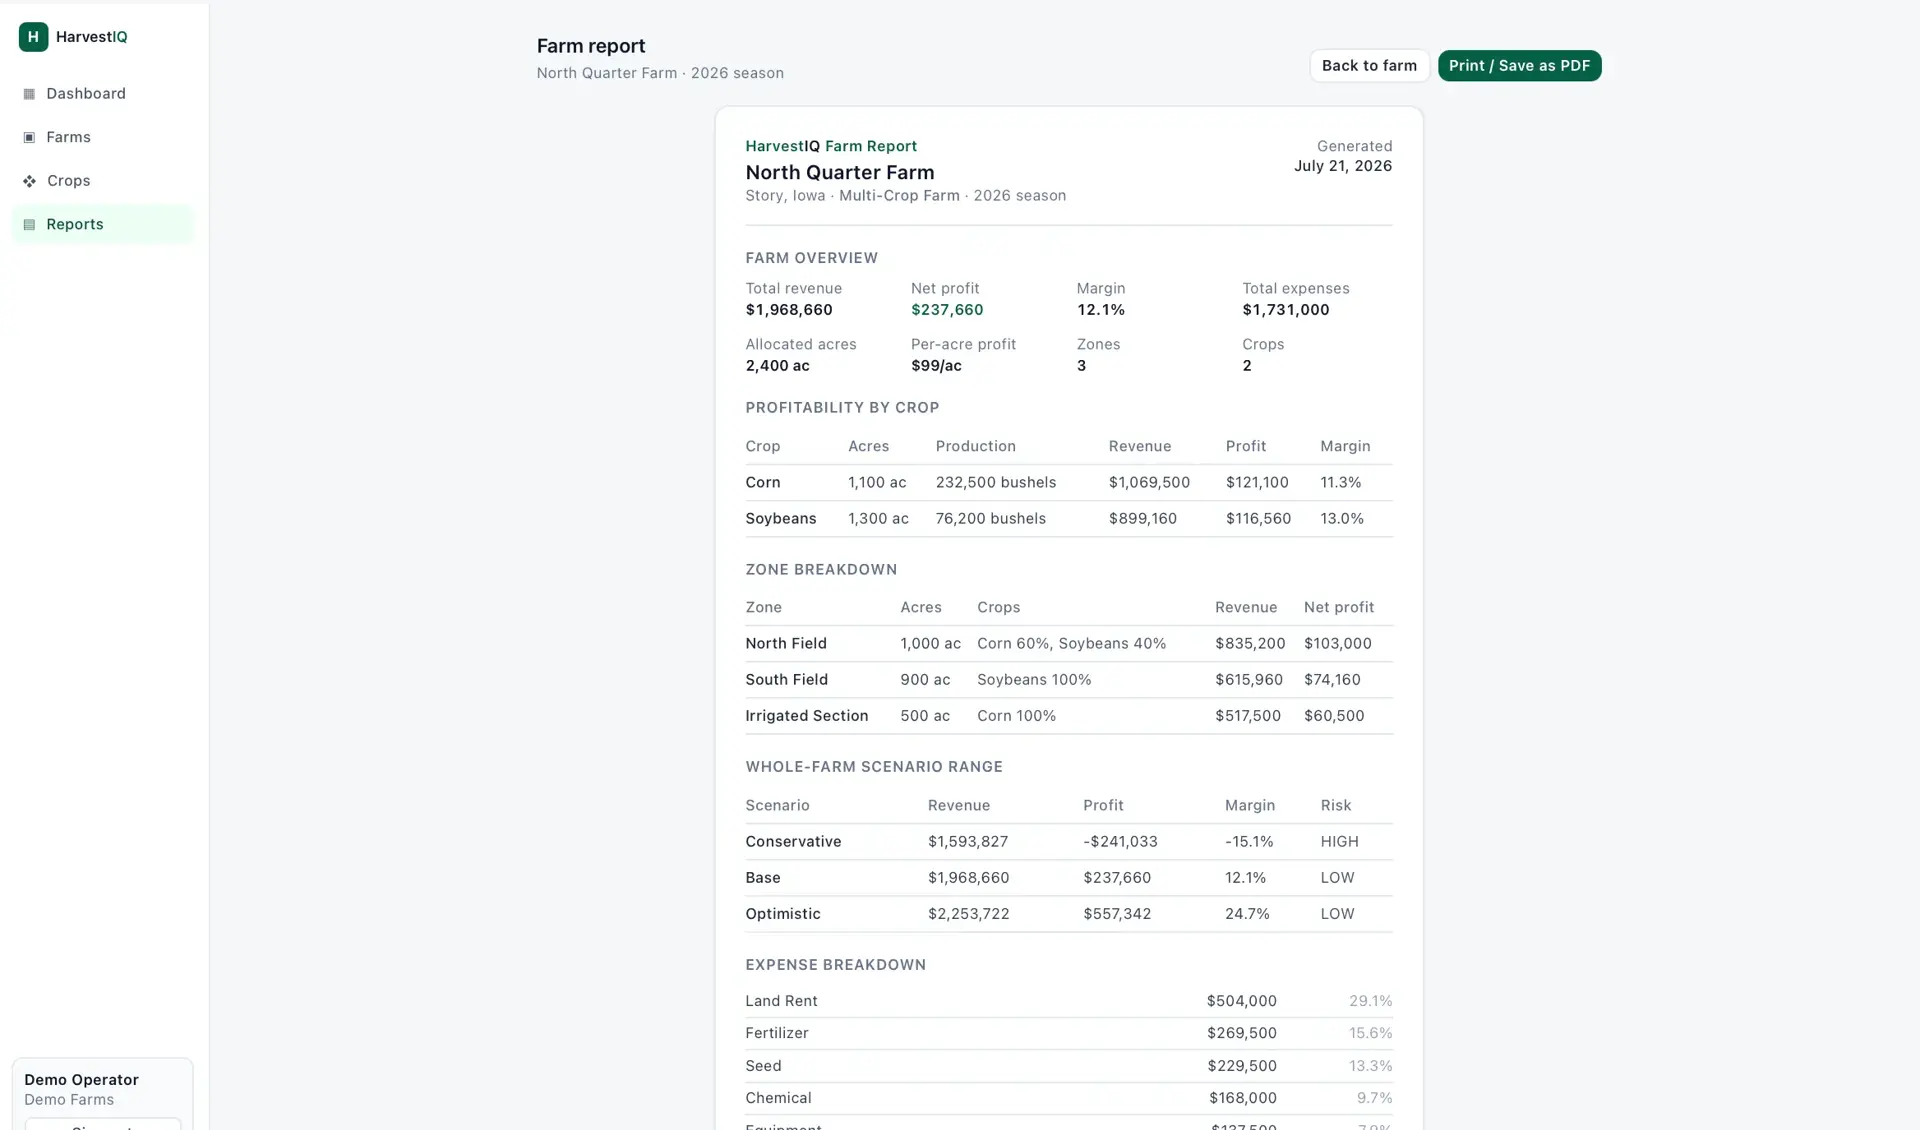The width and height of the screenshot is (1920, 1130).
Task: Click Conservative profit -$241,033
Action: pyautogui.click(x=1120, y=842)
